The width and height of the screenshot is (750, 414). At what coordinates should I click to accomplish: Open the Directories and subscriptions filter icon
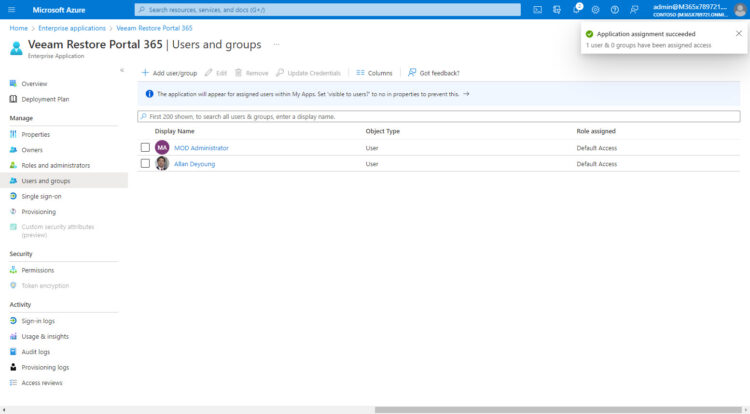557,10
